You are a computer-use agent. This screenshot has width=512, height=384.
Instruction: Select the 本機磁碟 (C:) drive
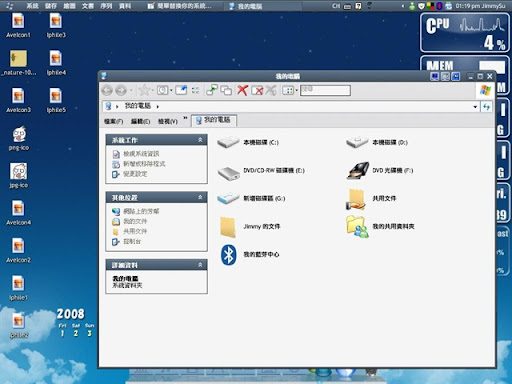tap(248, 143)
